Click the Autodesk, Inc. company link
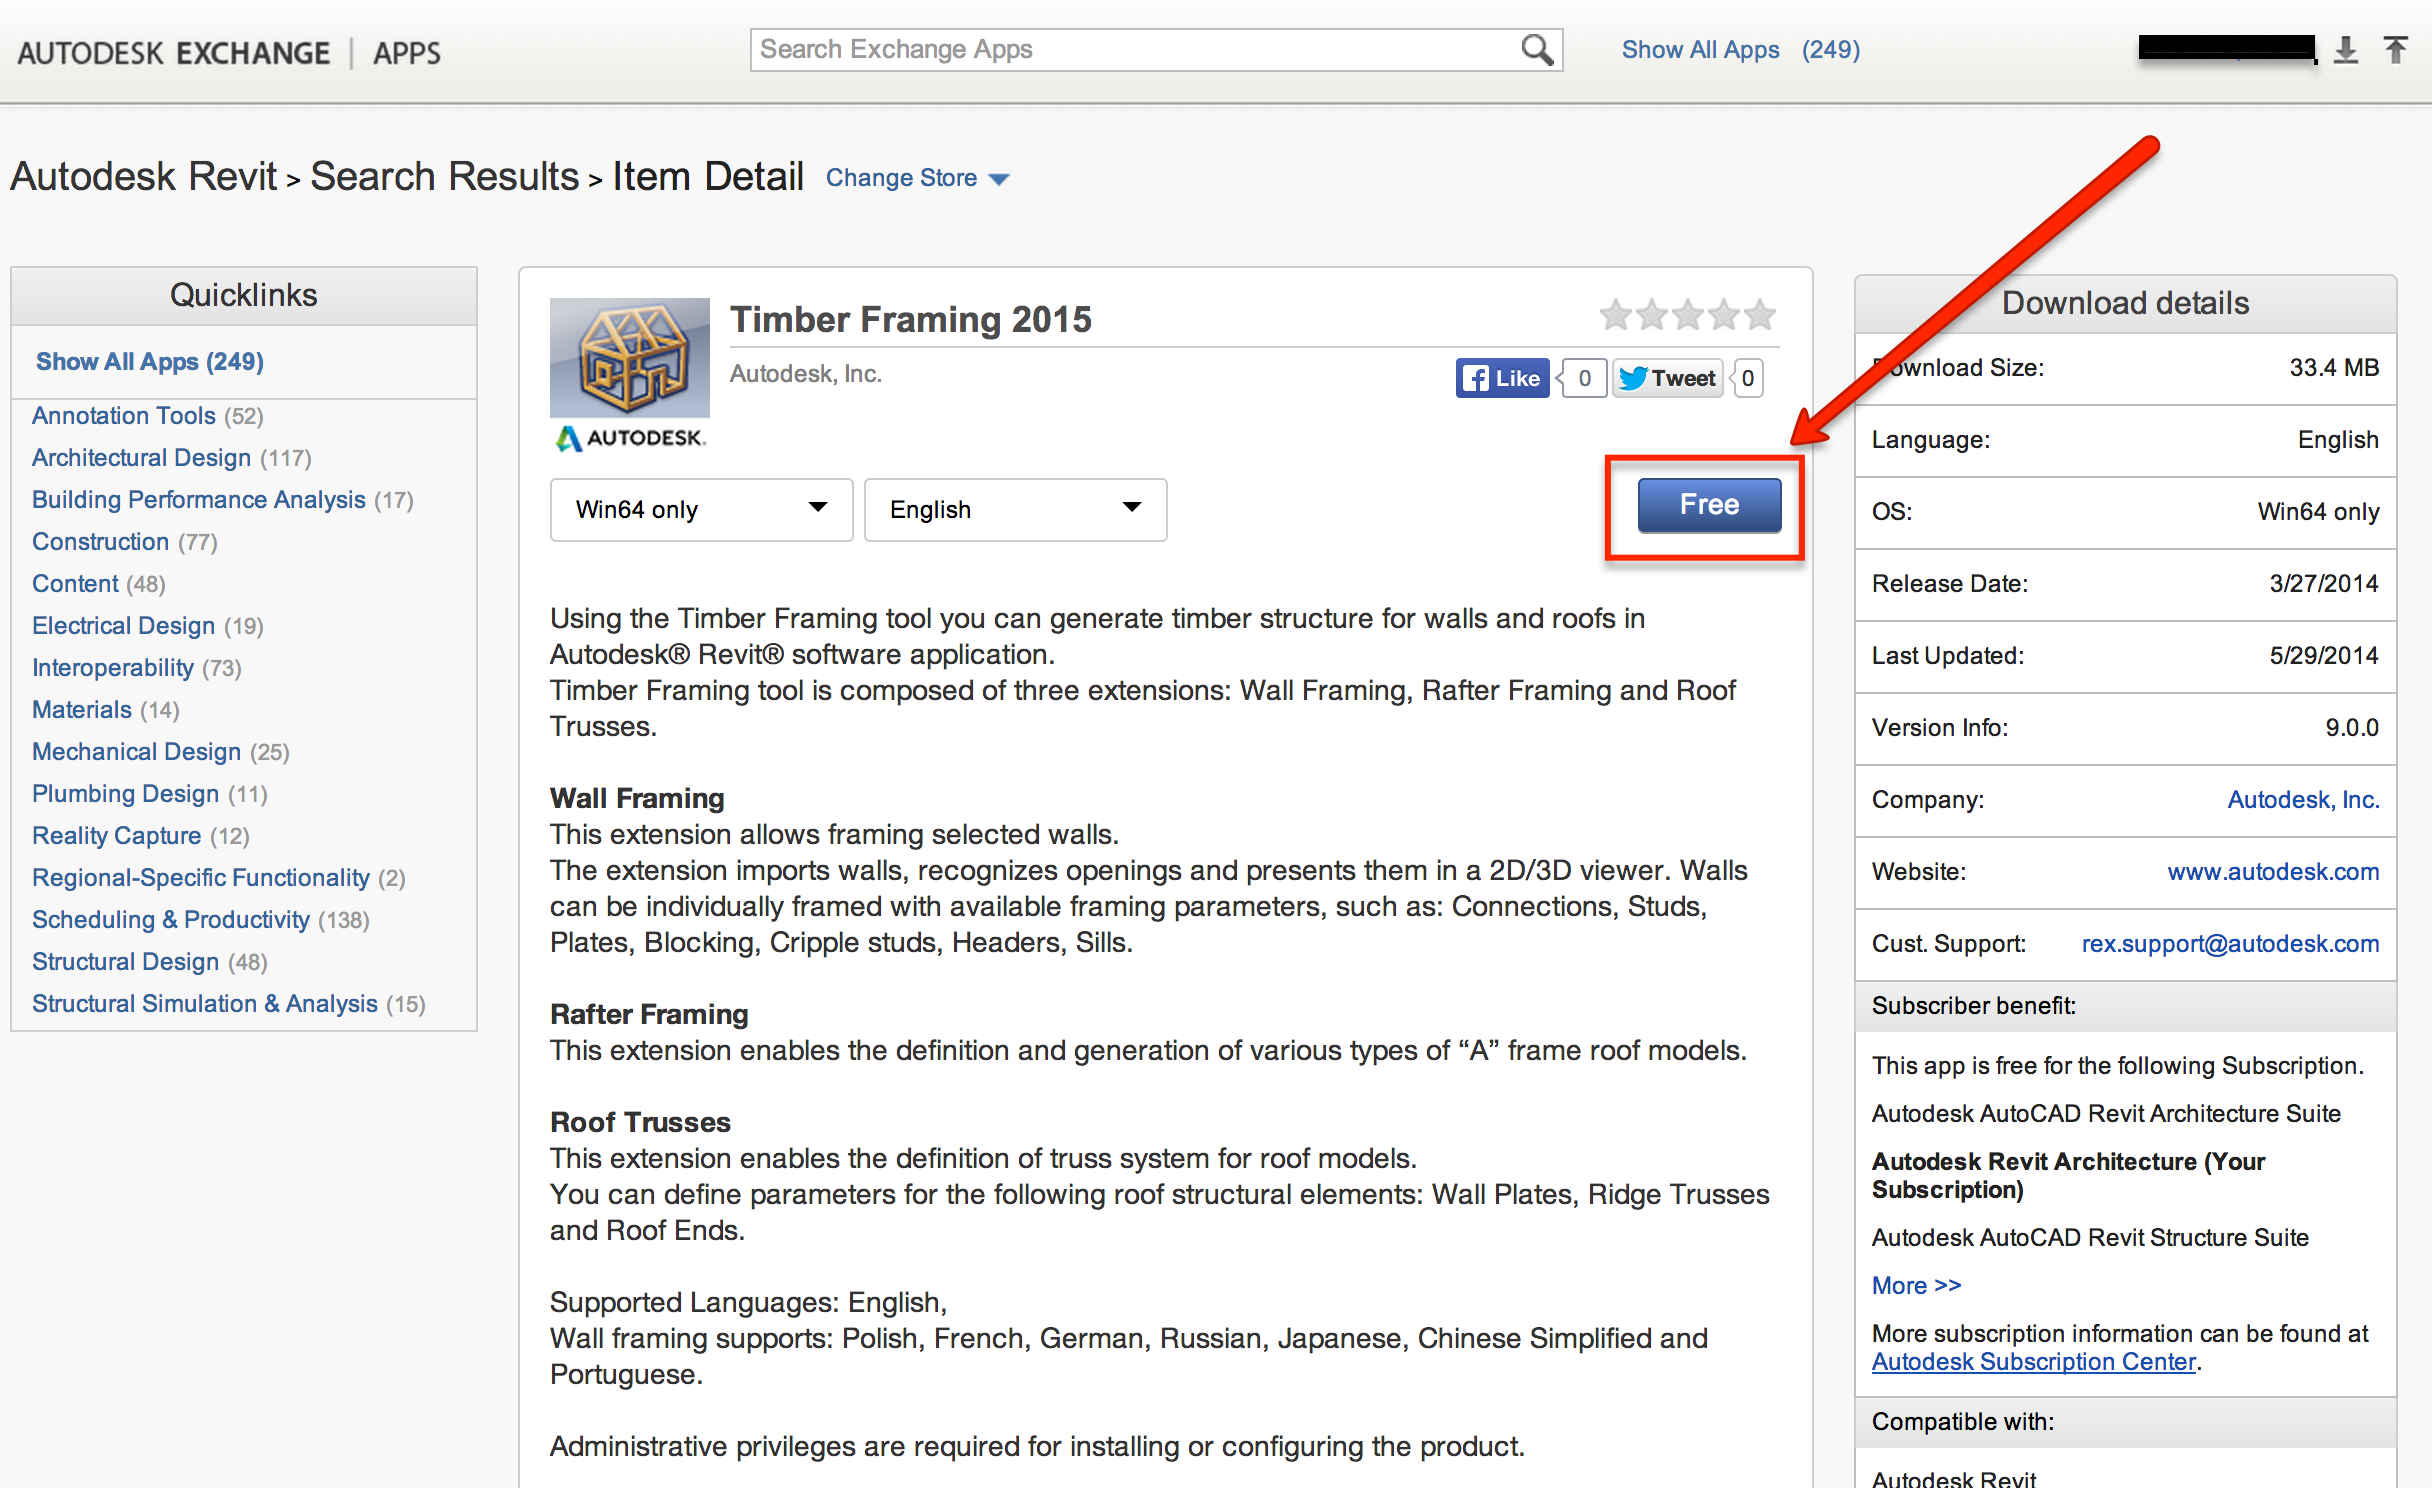This screenshot has height=1488, width=2432. pyautogui.click(x=2303, y=800)
